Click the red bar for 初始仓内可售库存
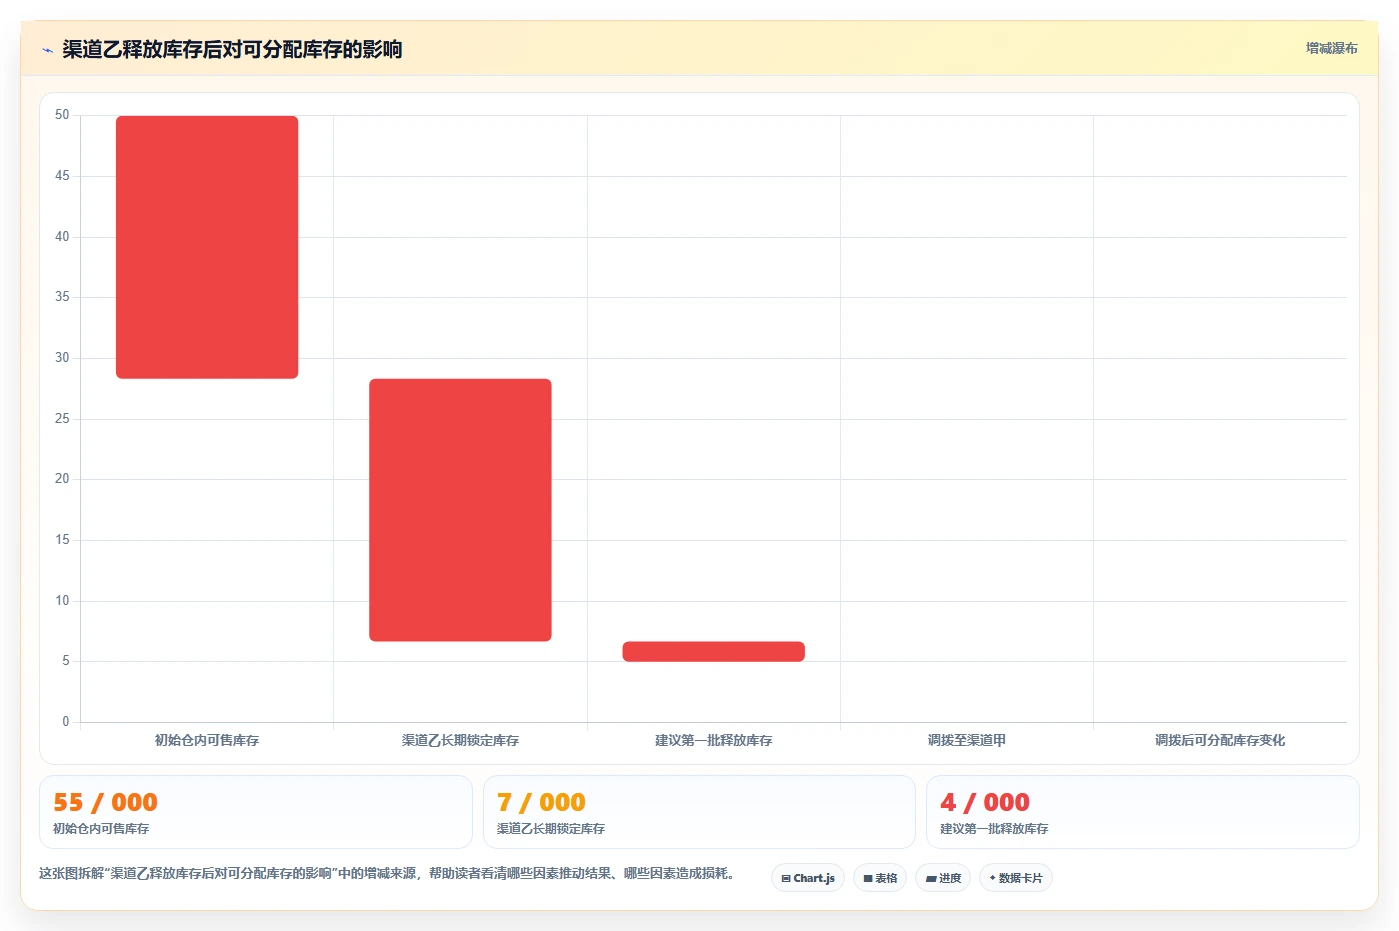The width and height of the screenshot is (1399, 931). [207, 247]
